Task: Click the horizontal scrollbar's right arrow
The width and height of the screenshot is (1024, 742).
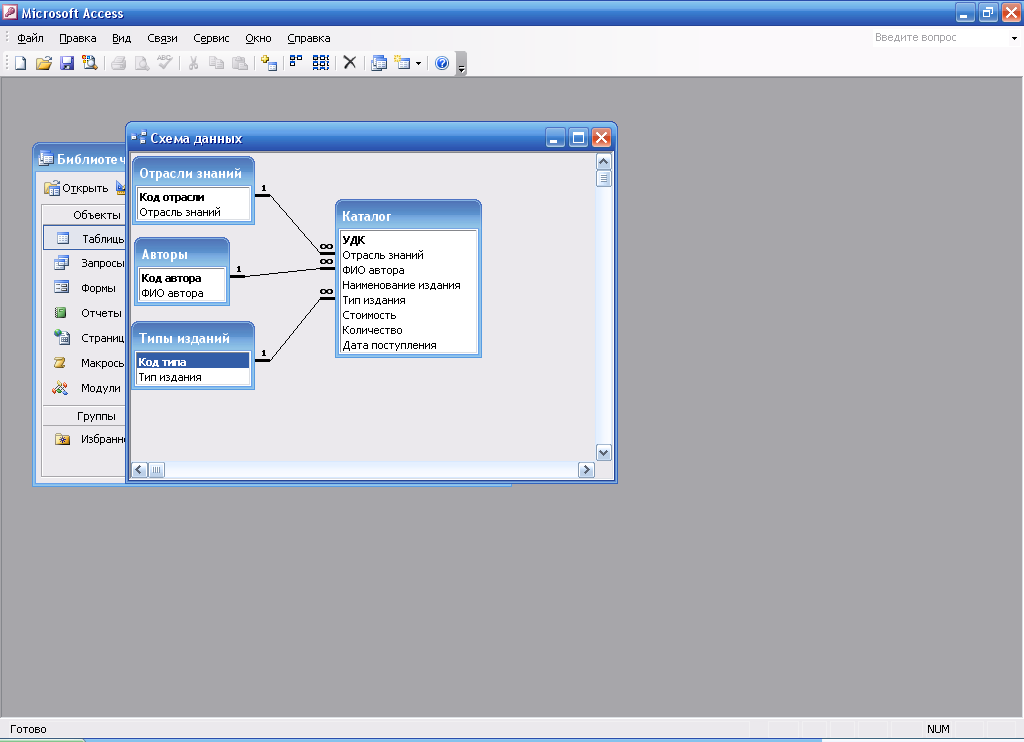Action: pyautogui.click(x=586, y=469)
